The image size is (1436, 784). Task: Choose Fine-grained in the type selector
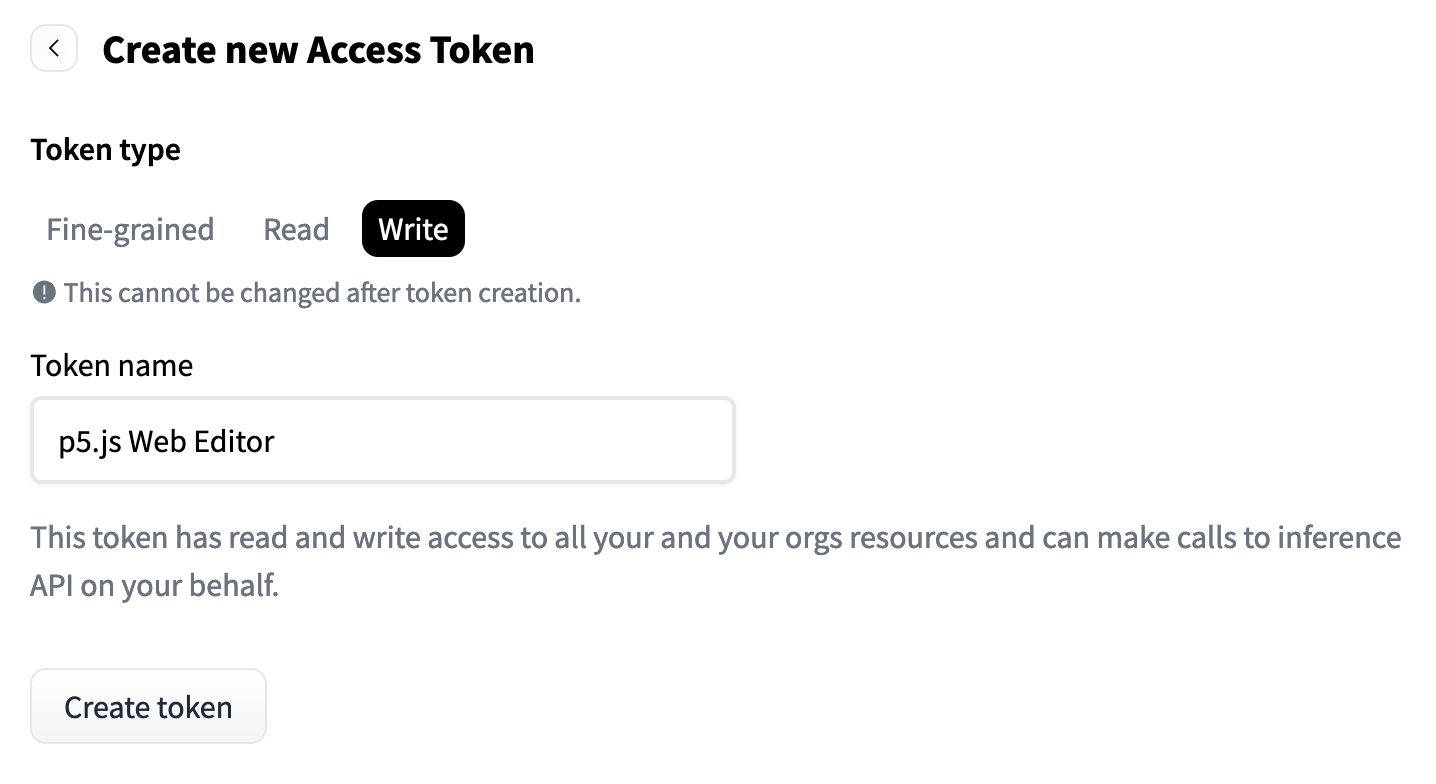tap(130, 229)
